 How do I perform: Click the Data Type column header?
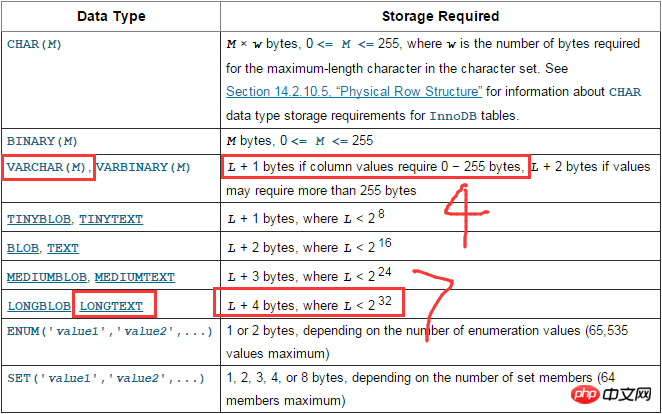(110, 17)
